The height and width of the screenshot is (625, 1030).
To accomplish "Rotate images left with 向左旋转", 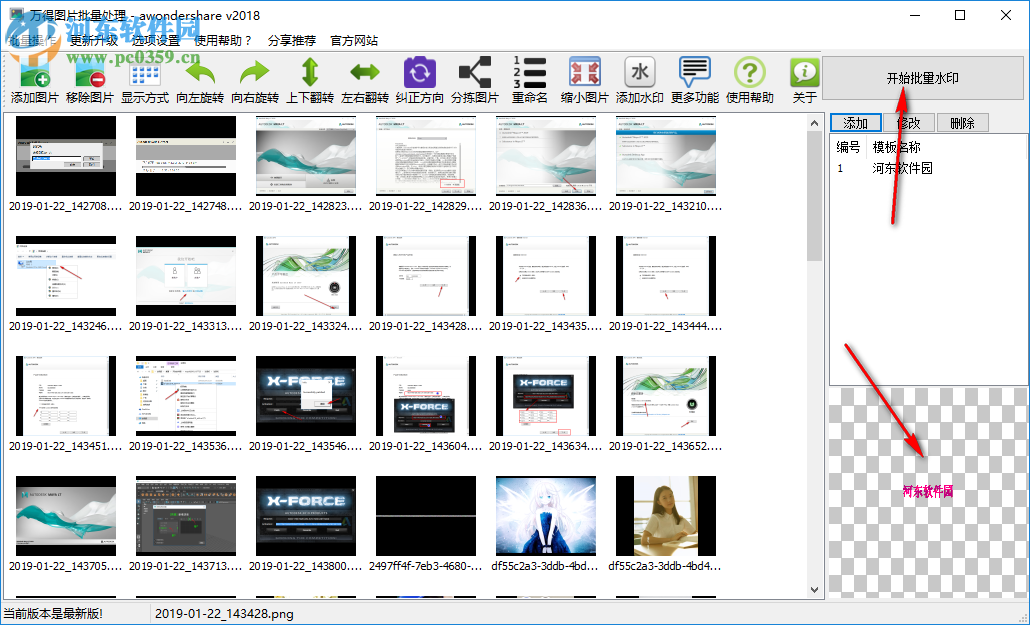I will pos(200,75).
